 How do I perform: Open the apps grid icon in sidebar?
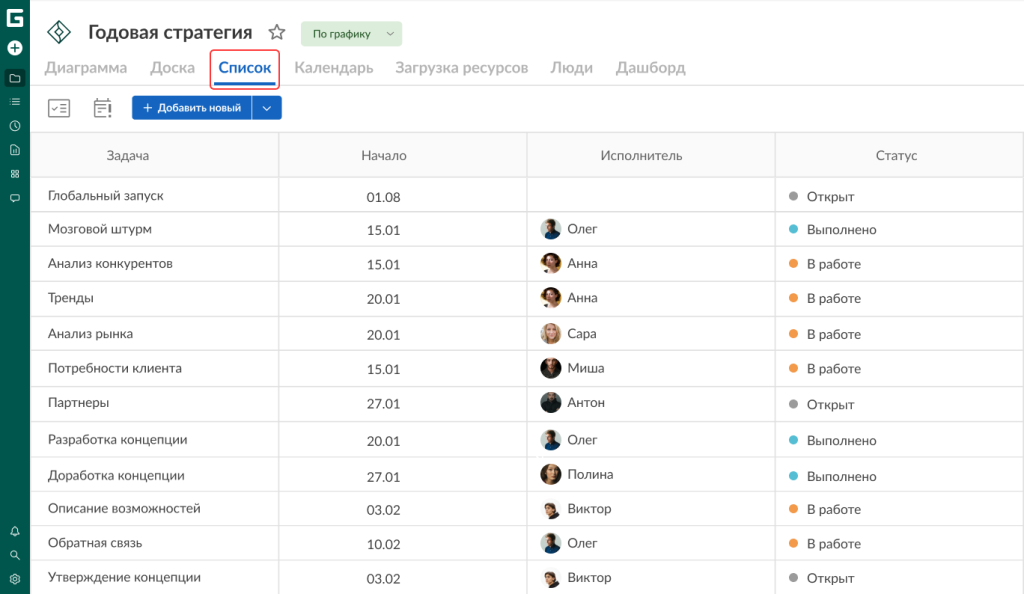click(x=14, y=174)
